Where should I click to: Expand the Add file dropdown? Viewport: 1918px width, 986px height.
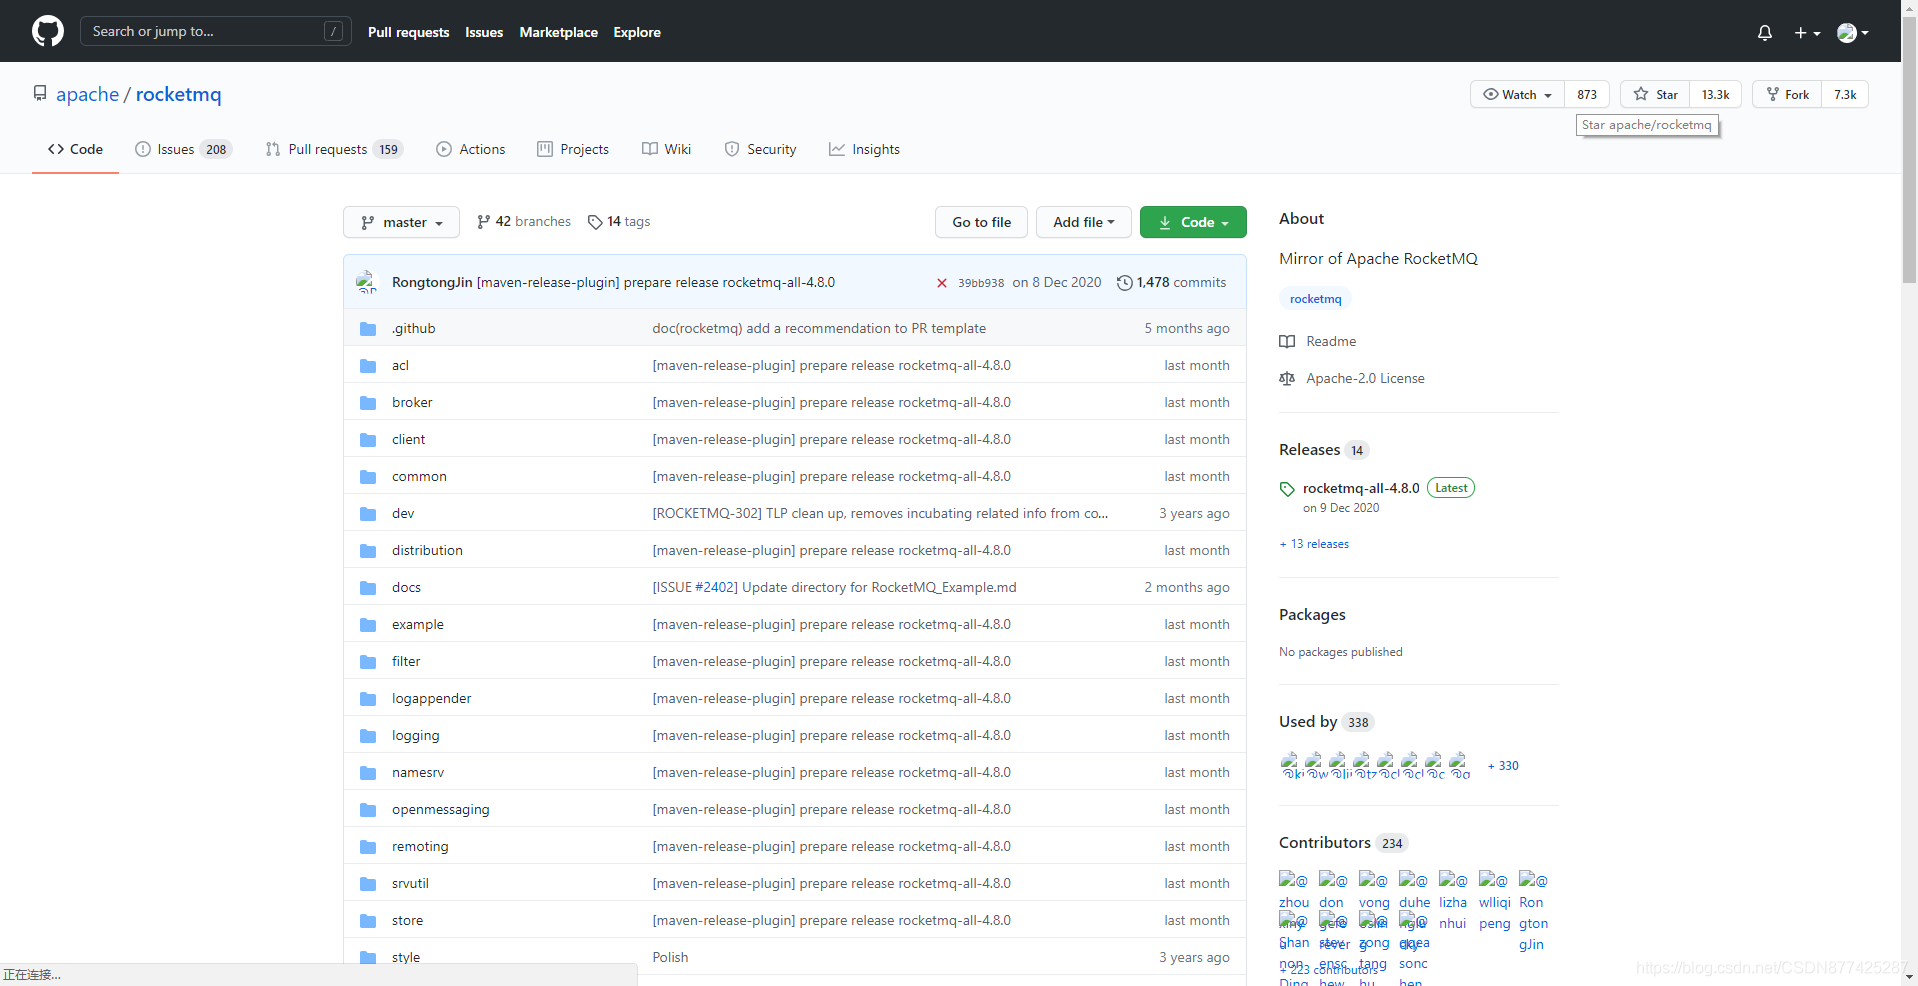coord(1083,222)
